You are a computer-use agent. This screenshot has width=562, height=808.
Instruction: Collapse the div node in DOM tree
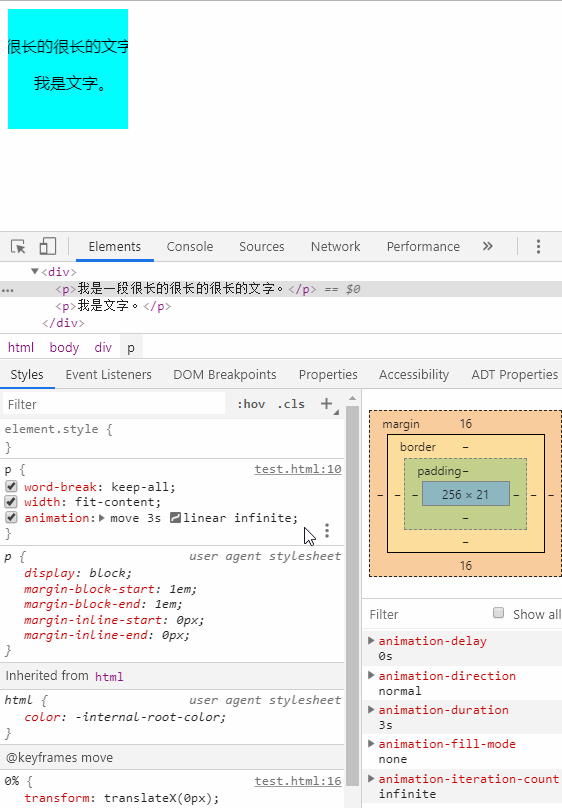point(35,271)
